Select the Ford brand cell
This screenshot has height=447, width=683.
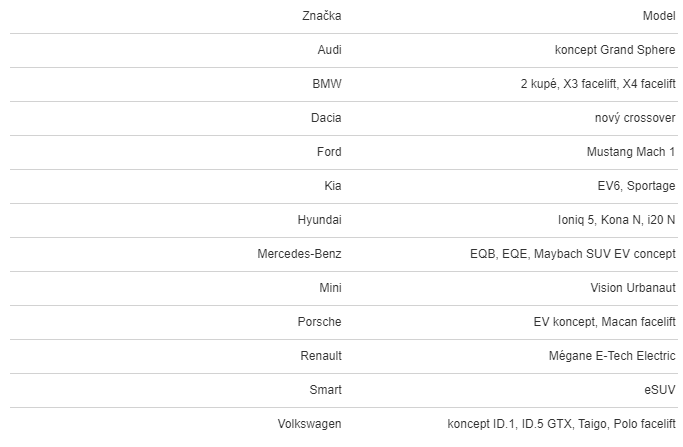pyautogui.click(x=329, y=152)
